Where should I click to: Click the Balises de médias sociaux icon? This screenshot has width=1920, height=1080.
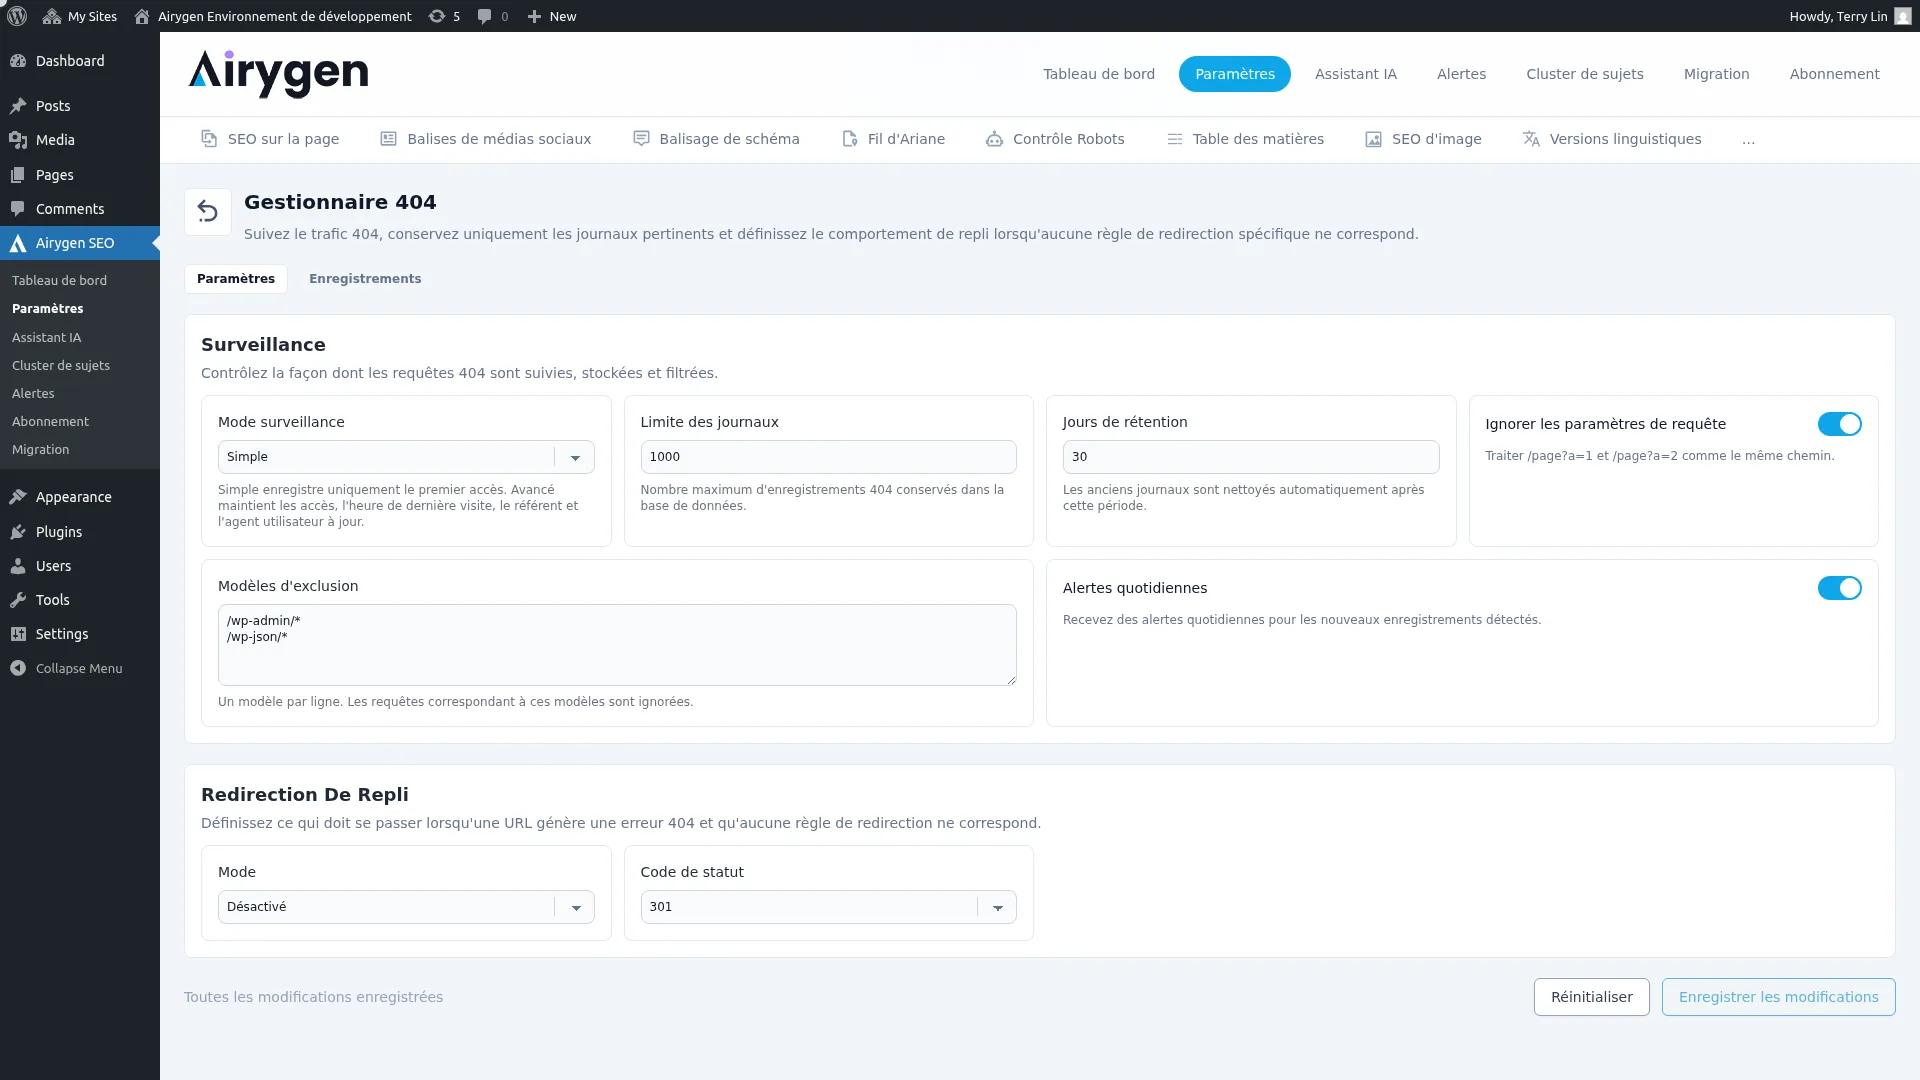(x=389, y=139)
